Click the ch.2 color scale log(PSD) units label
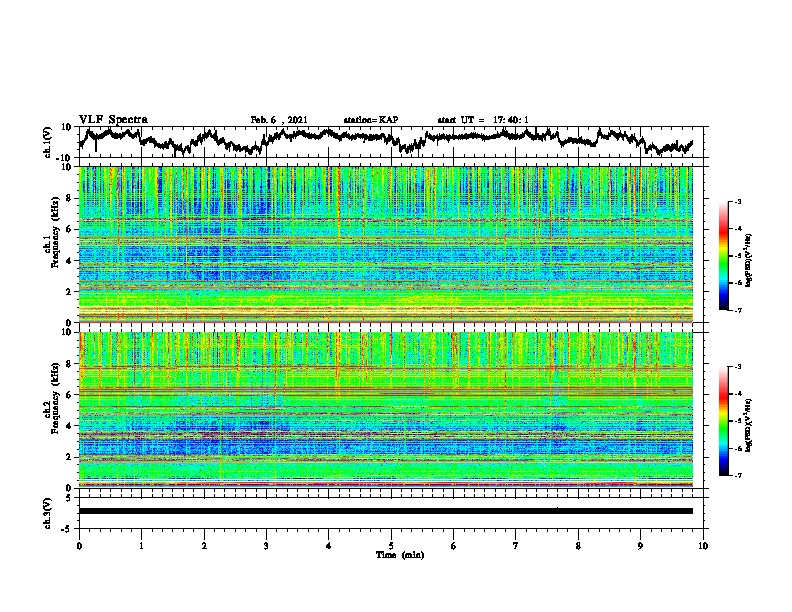792x612 pixels. click(x=749, y=425)
